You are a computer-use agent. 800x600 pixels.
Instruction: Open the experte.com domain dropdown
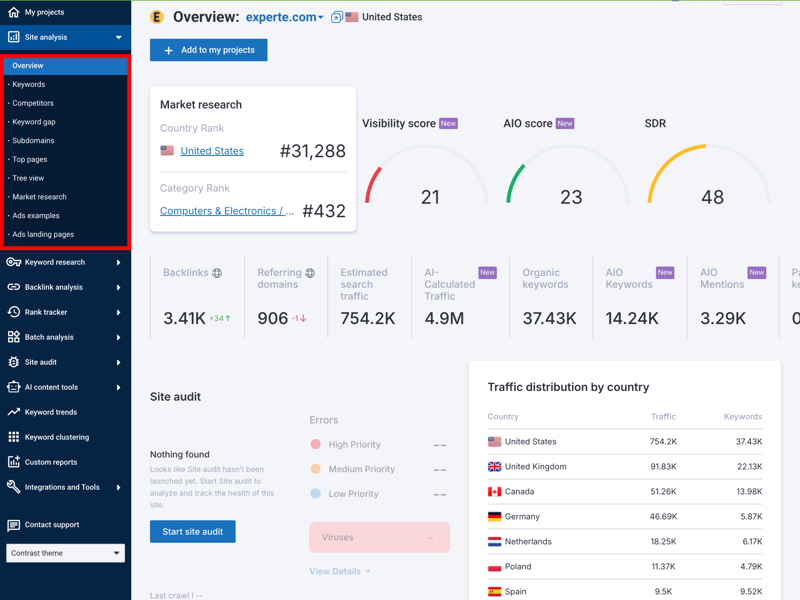[x=286, y=17]
